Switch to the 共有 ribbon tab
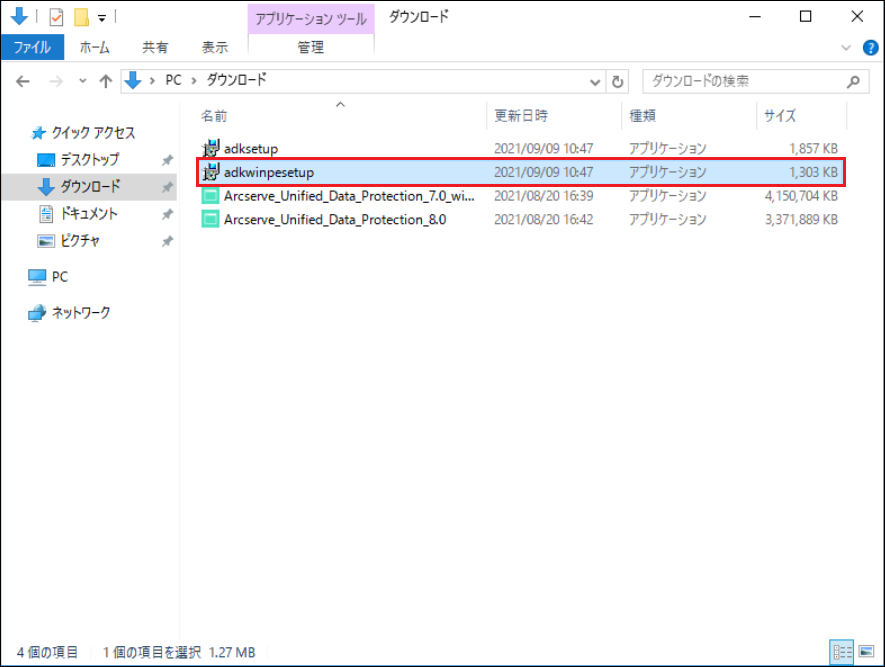The width and height of the screenshot is (885, 667). pyautogui.click(x=155, y=47)
